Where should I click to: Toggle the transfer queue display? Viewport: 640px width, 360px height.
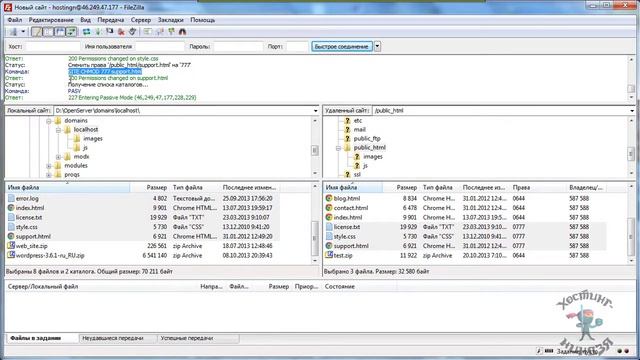tap(71, 32)
